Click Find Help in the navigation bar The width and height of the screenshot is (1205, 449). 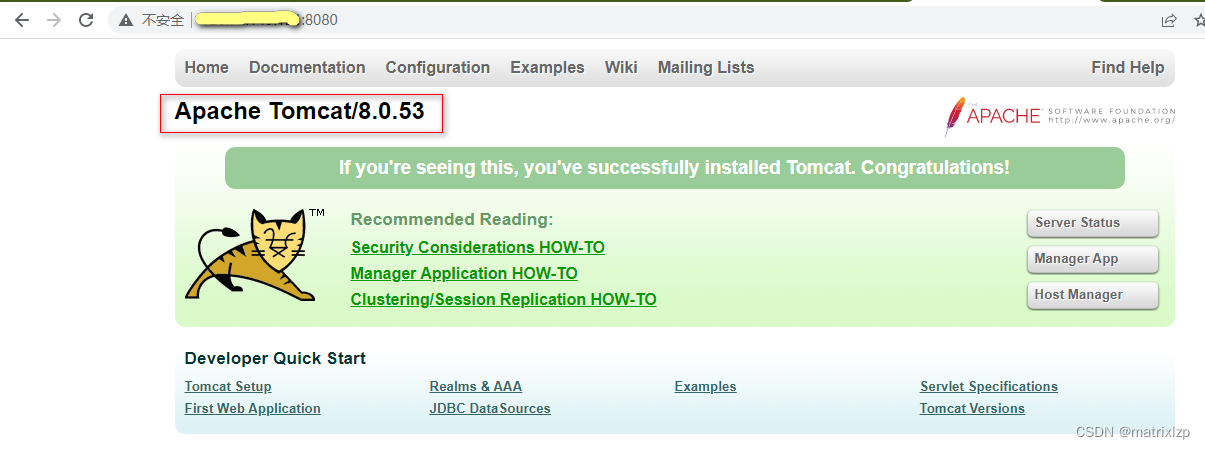pos(1128,68)
